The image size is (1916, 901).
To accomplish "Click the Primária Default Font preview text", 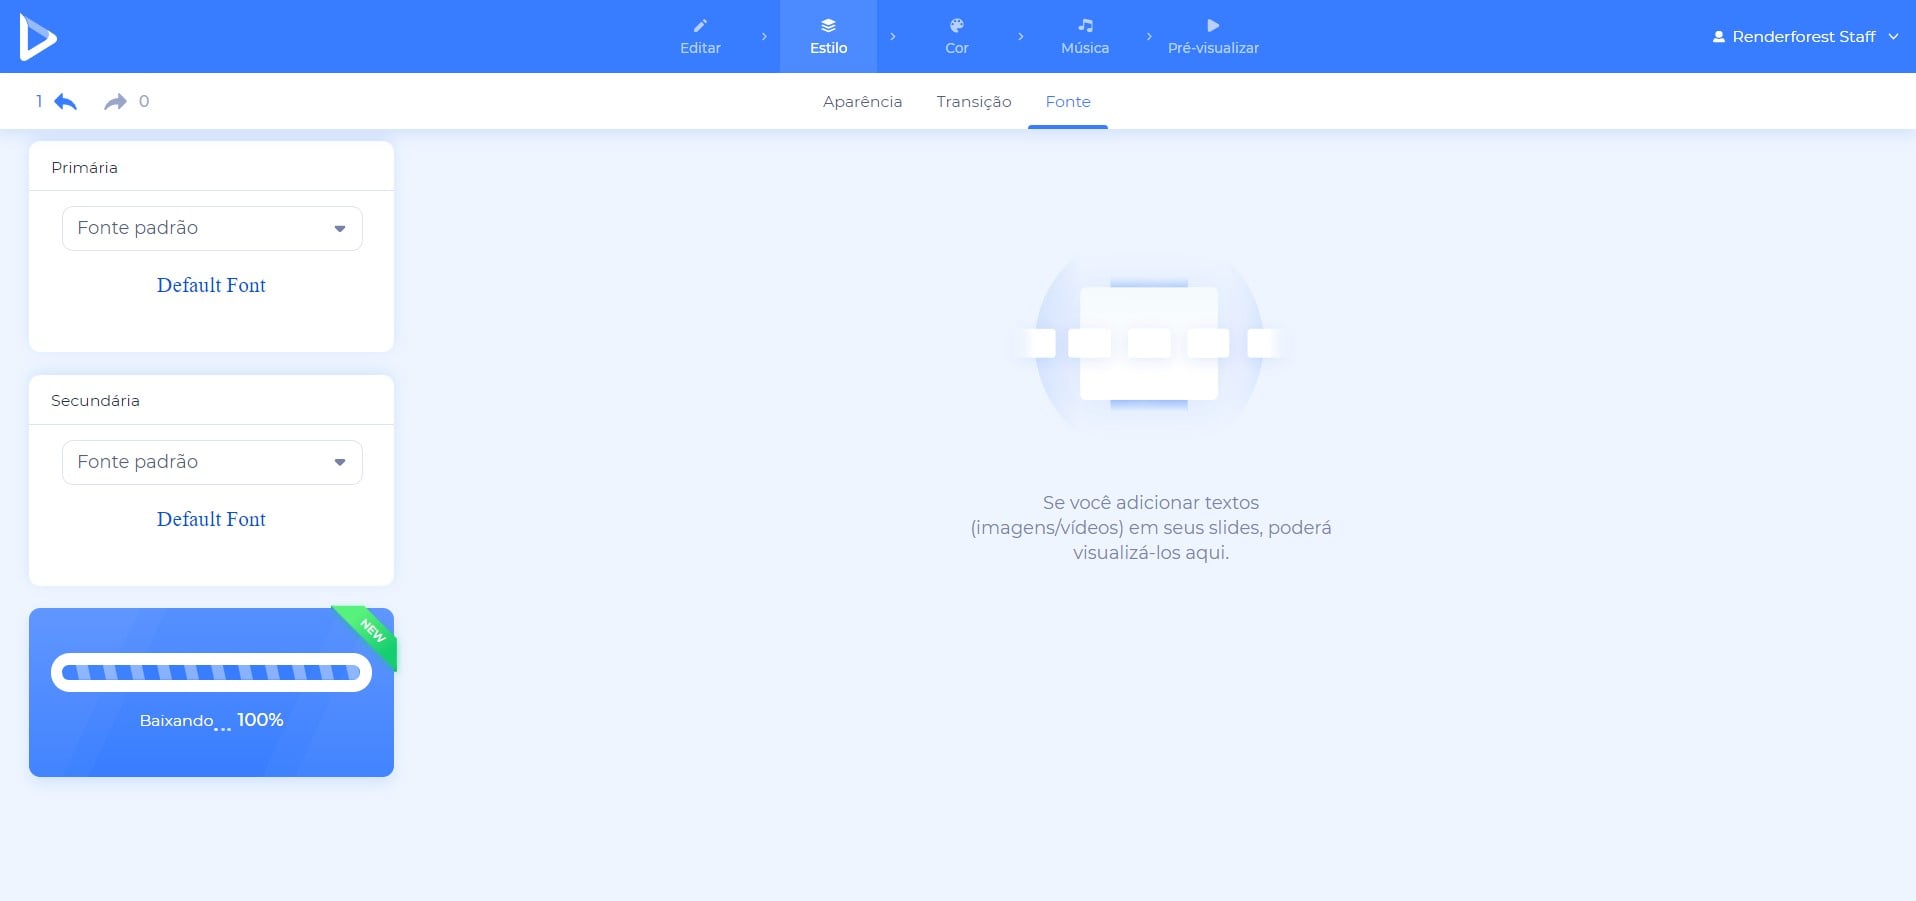I will 211,285.
